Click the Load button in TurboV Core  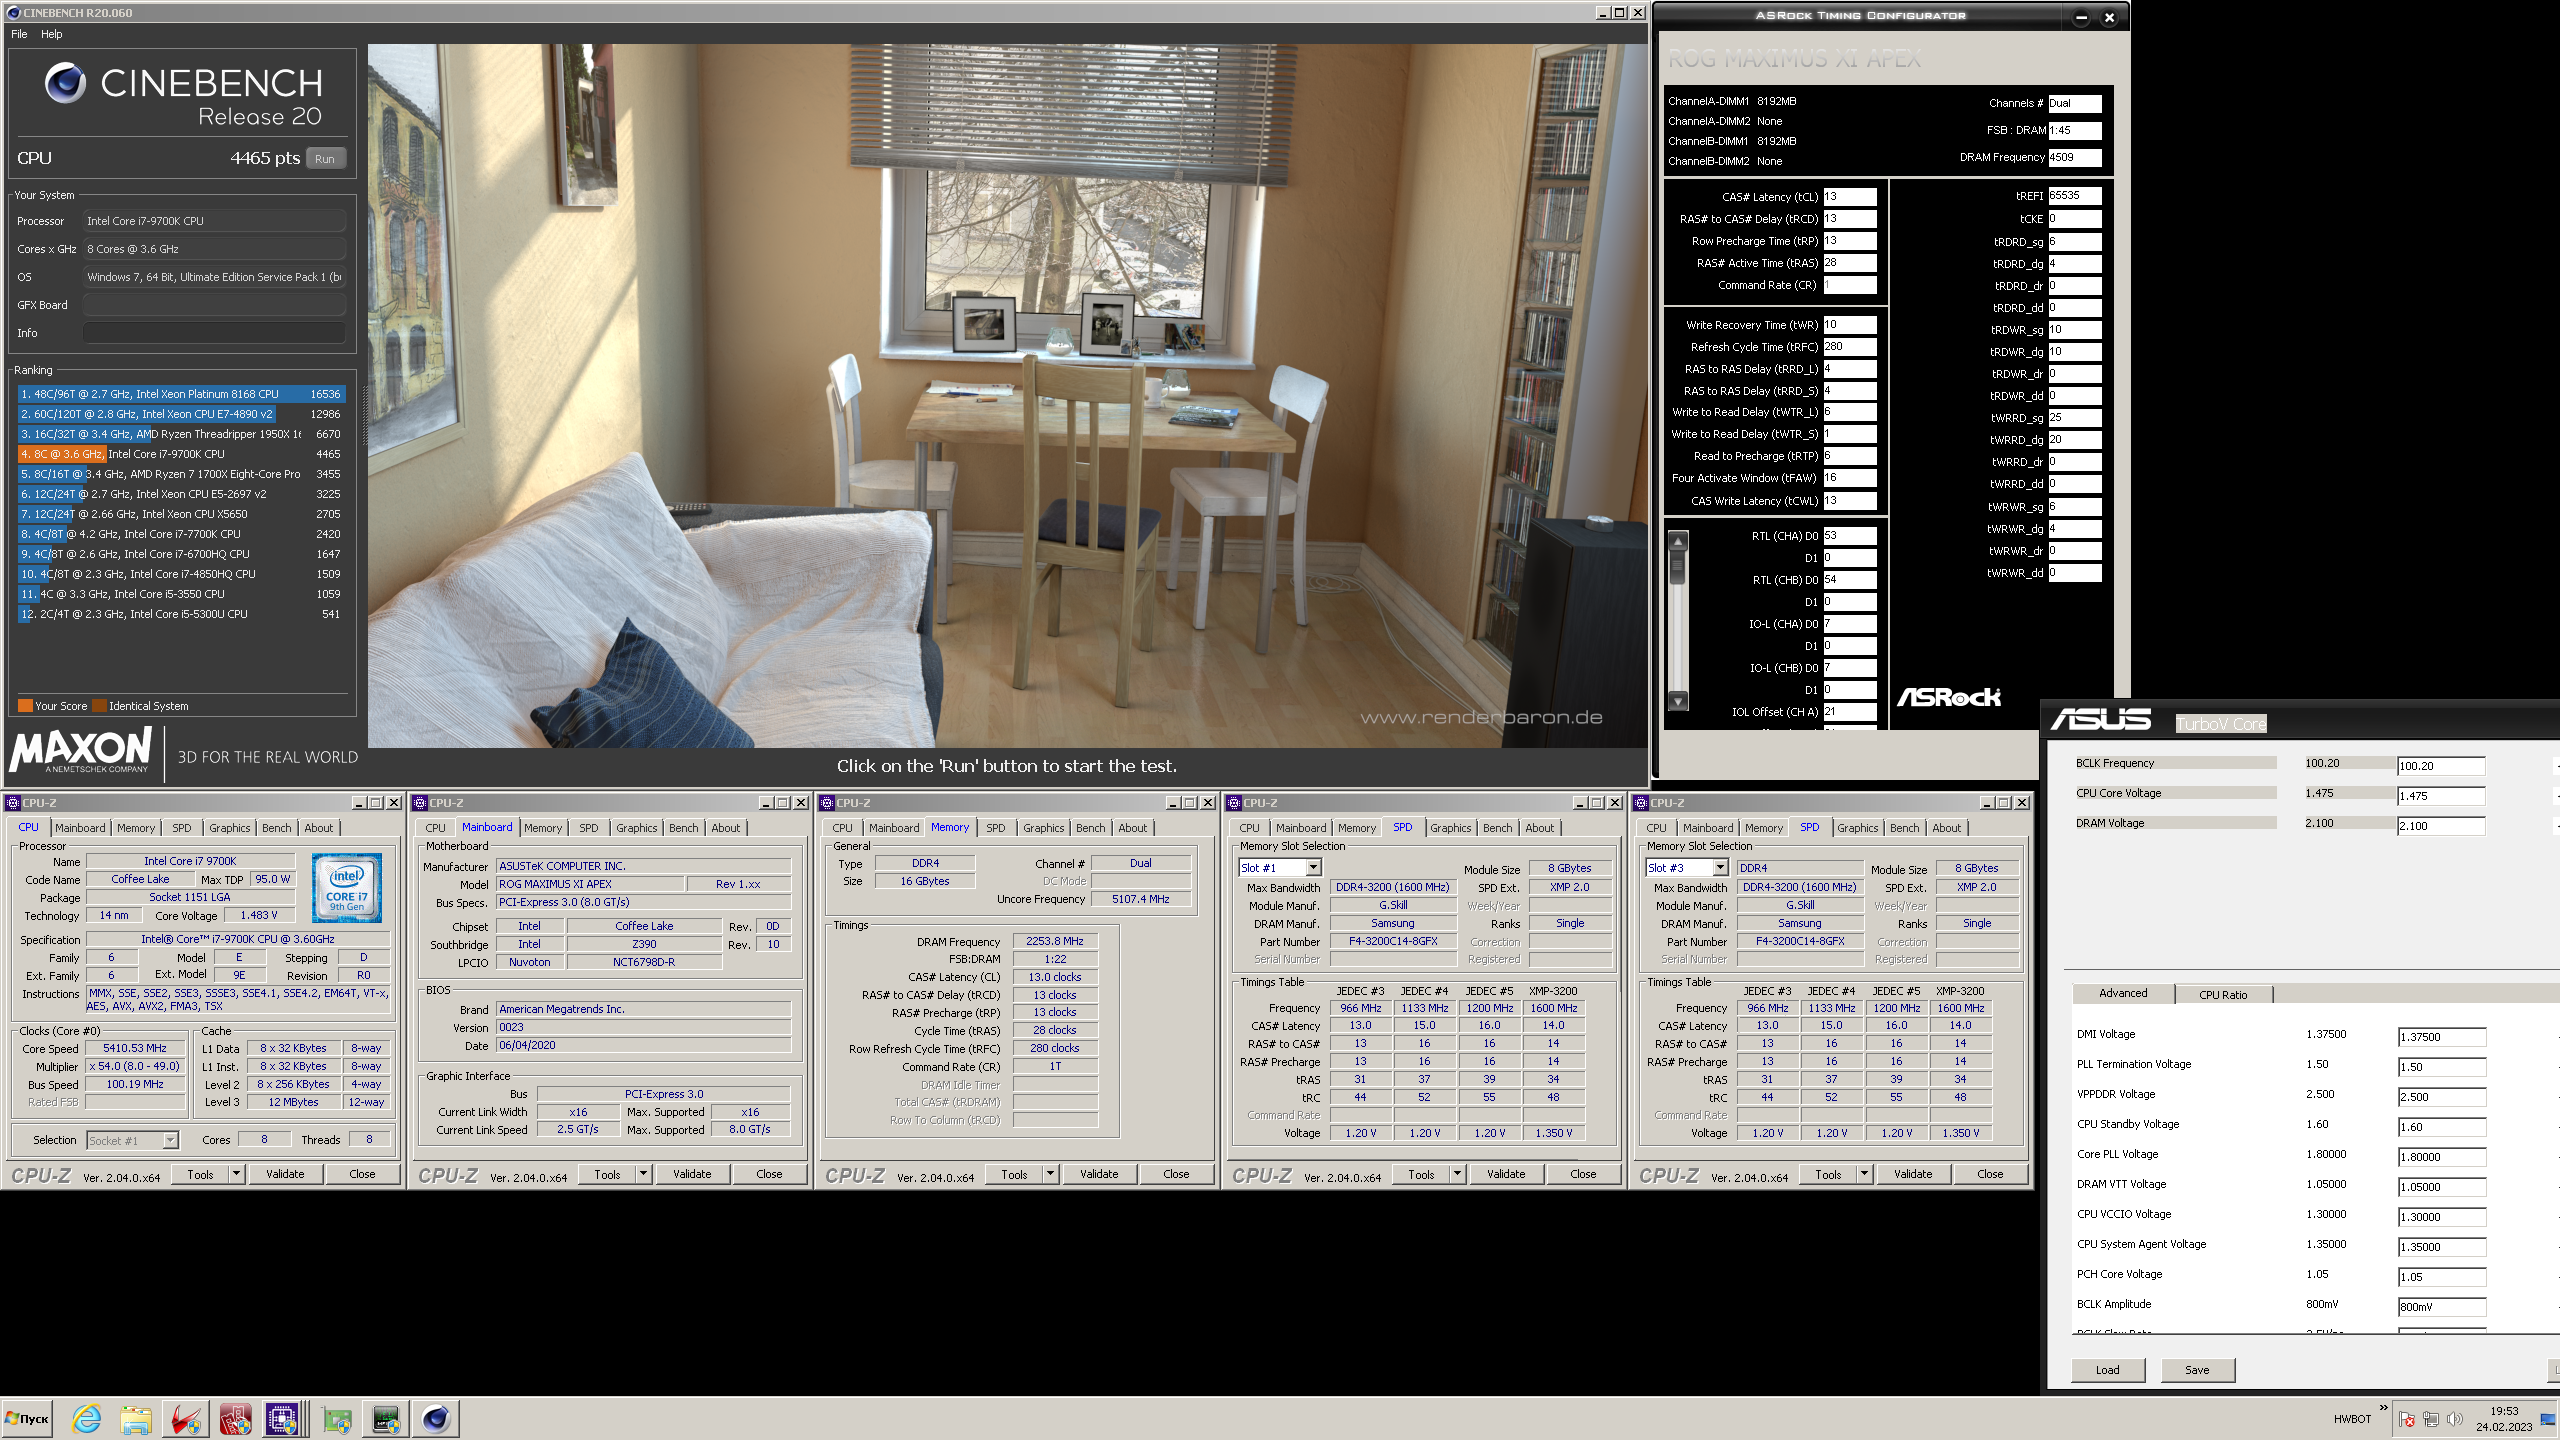click(x=2108, y=1370)
